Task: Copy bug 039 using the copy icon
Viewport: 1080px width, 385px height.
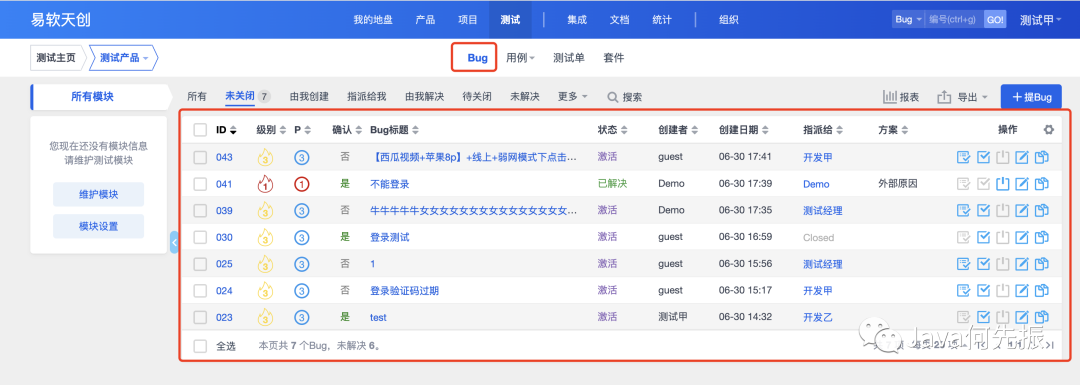Action: 1041,211
